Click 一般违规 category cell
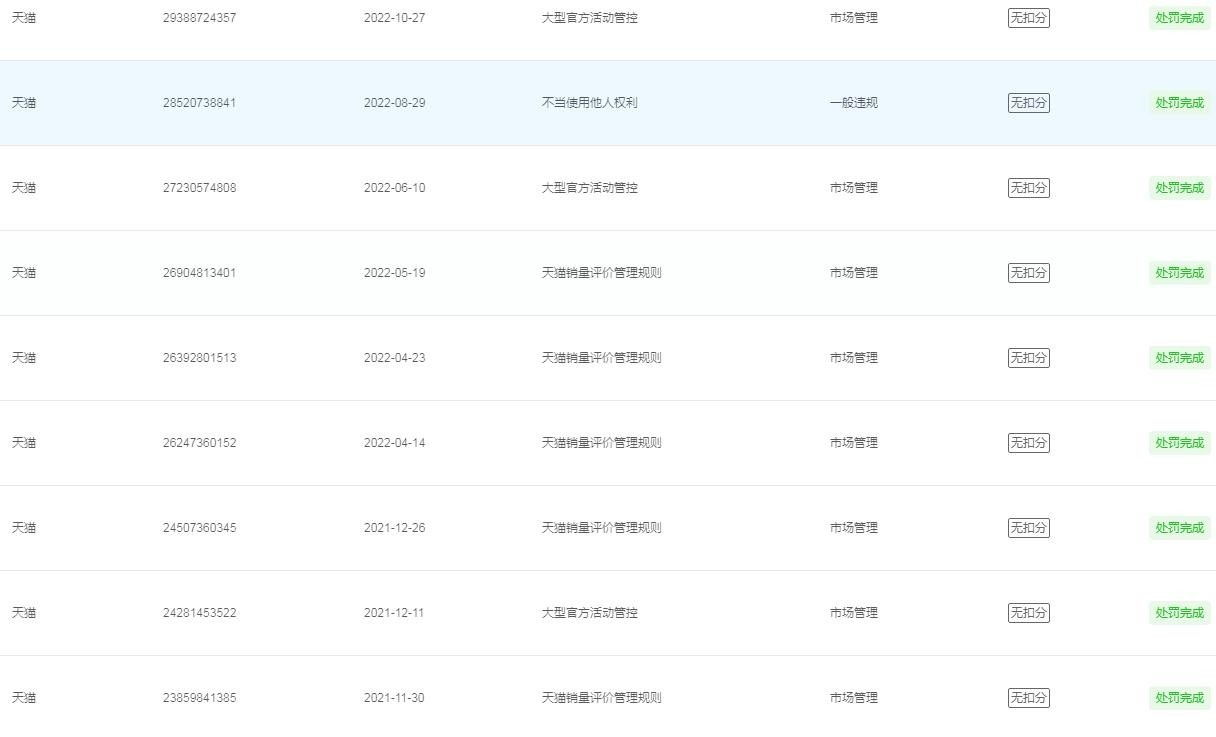Image resolution: width=1216 pixels, height=737 pixels. click(x=854, y=103)
